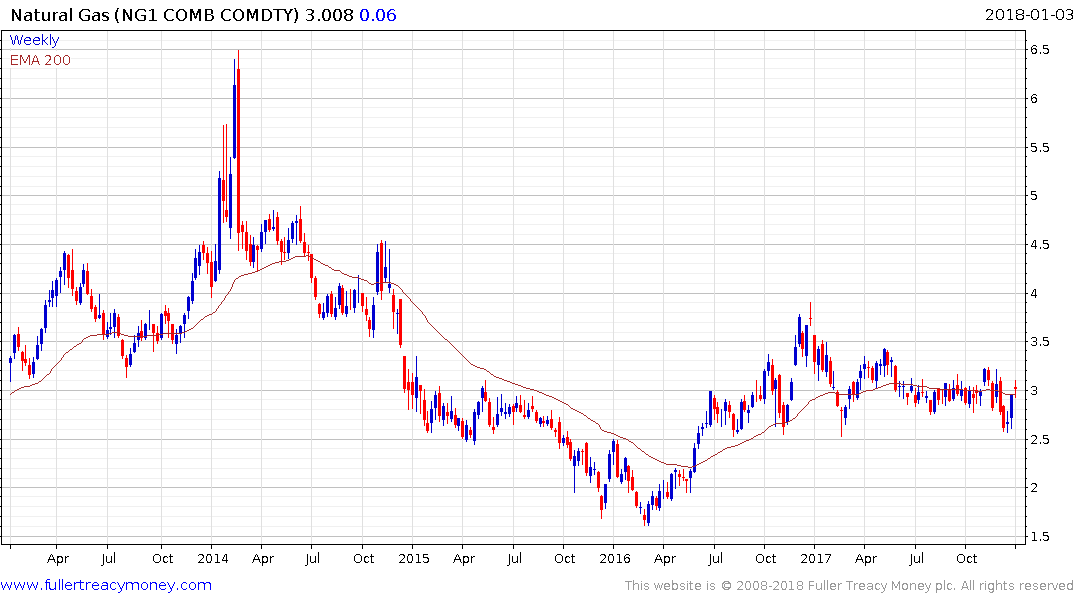Click the Weekly interval label
The width and height of the screenshot is (1075, 600).
pyautogui.click(x=34, y=40)
